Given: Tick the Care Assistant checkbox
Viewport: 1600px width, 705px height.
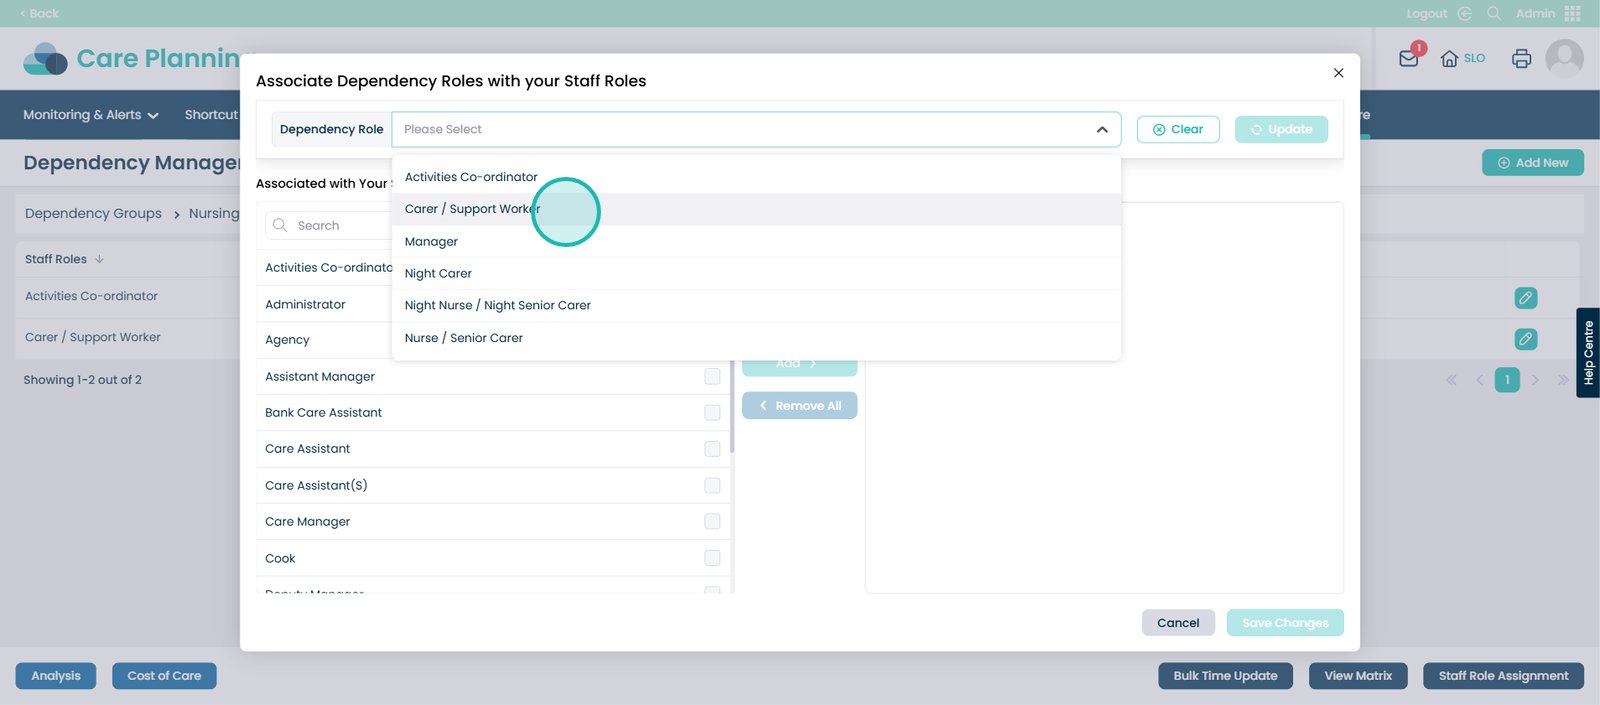Looking at the screenshot, I should pyautogui.click(x=712, y=449).
